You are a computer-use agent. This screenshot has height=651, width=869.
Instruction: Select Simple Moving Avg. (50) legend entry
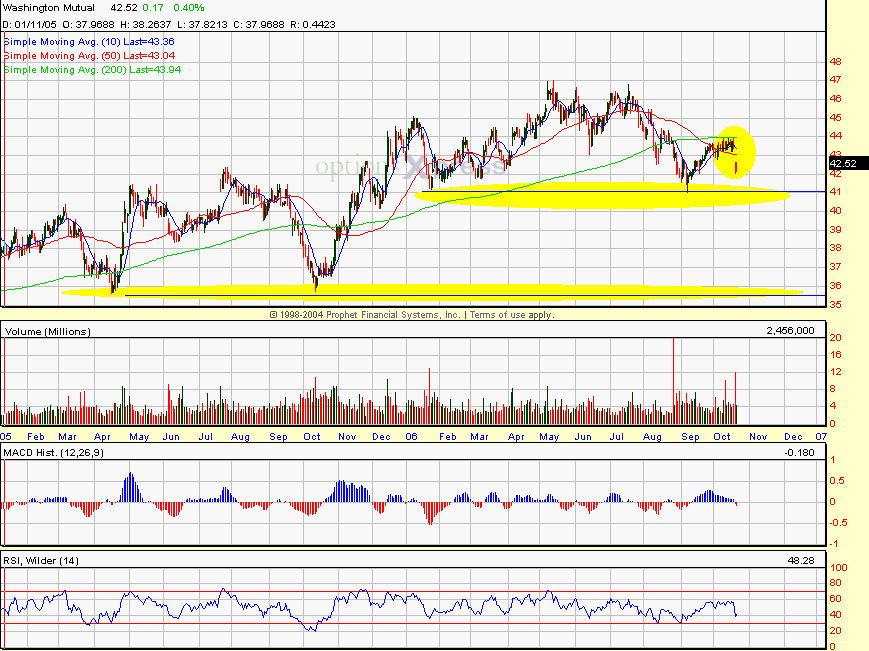click(x=89, y=55)
